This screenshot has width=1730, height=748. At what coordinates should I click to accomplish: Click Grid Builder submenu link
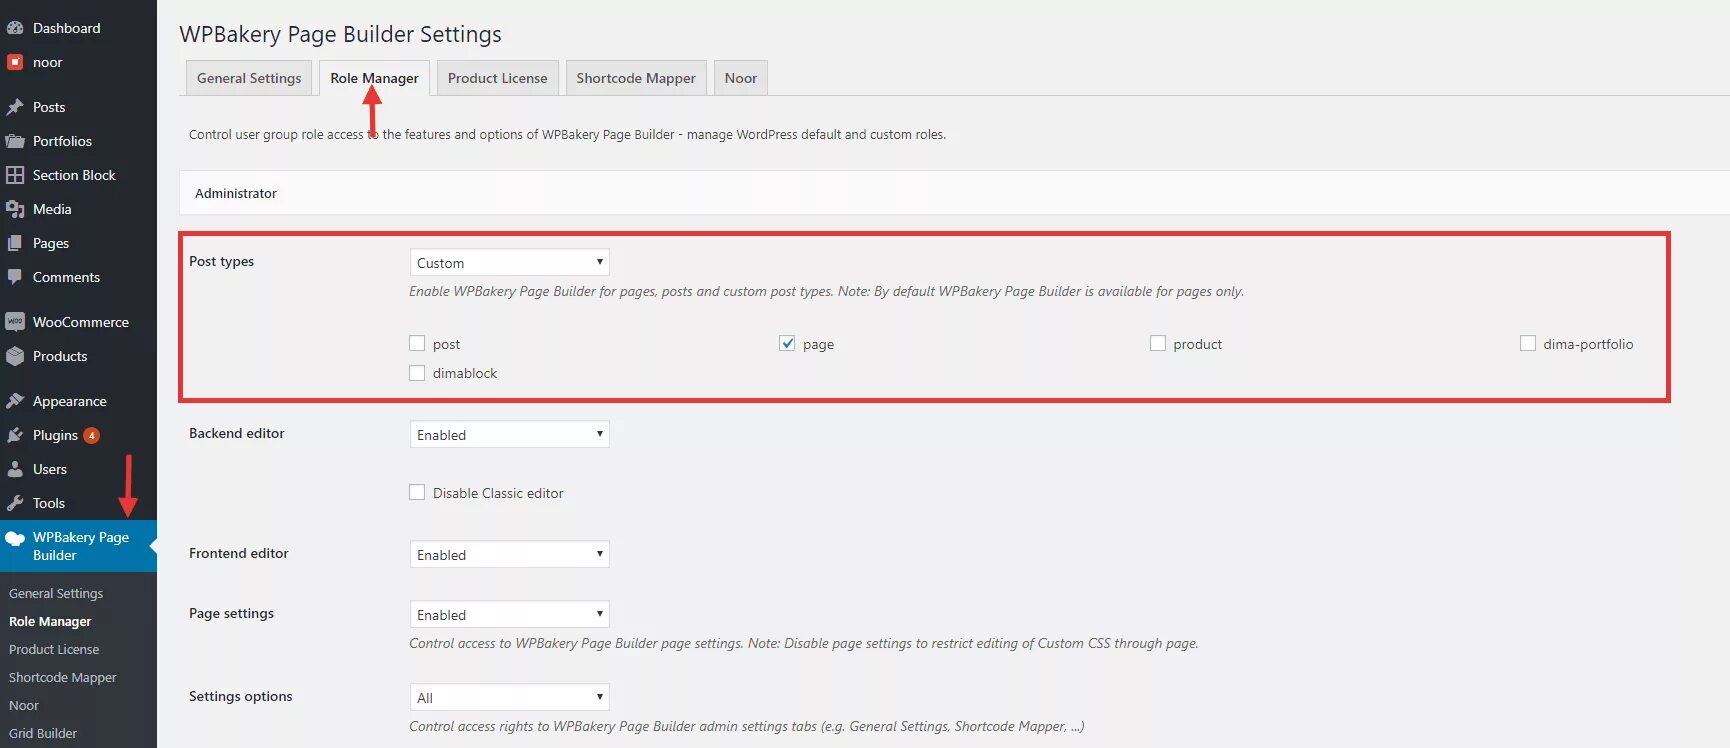[x=43, y=733]
